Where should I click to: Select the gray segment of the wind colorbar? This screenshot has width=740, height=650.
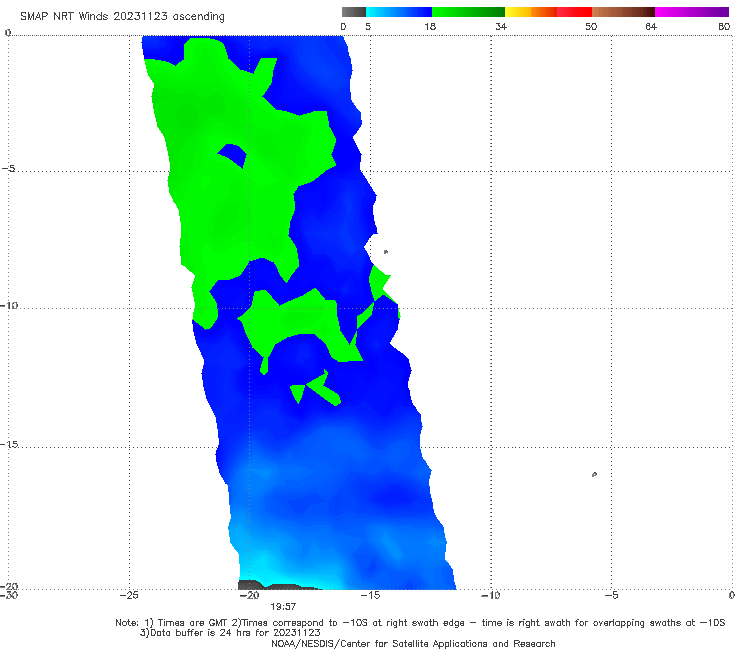pos(354,12)
